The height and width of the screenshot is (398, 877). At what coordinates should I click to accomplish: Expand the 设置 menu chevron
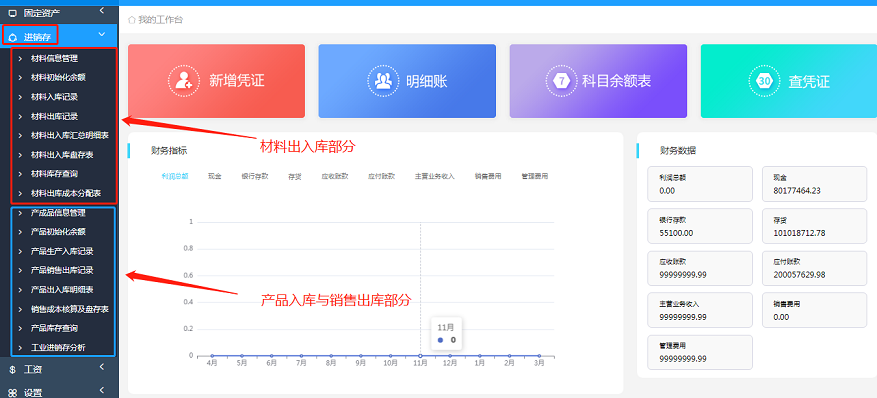[102, 390]
